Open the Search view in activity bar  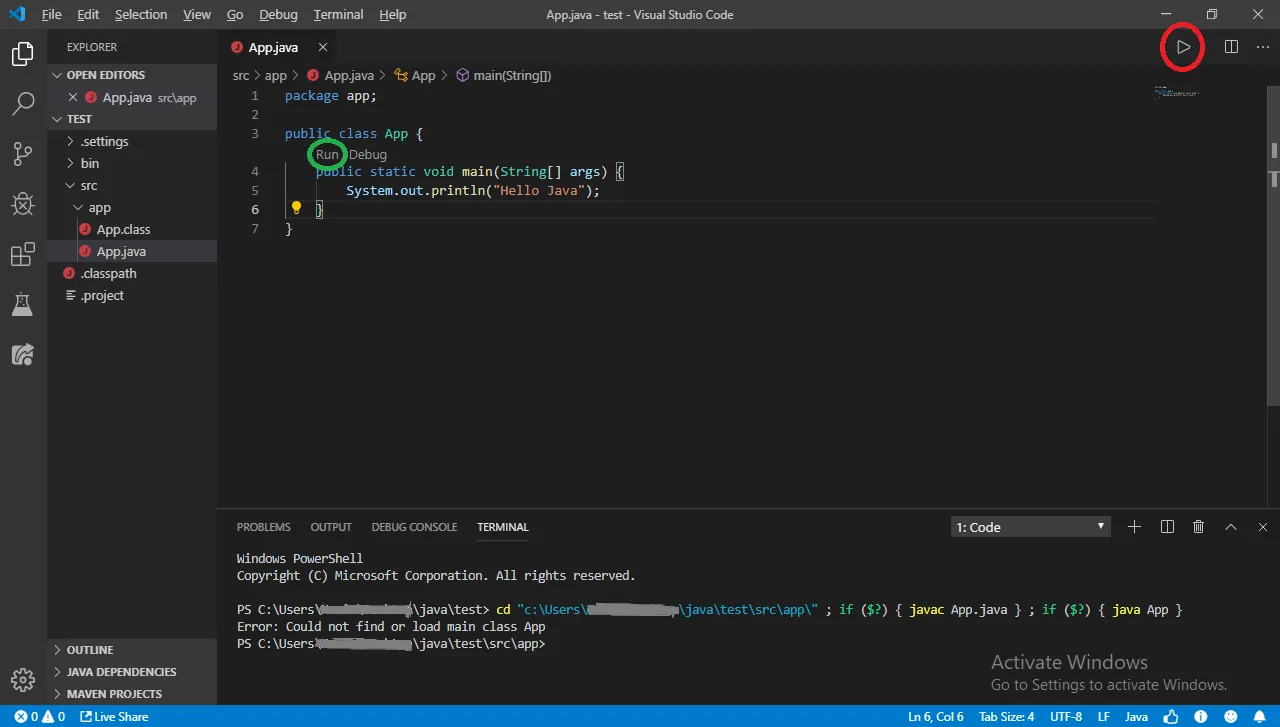pyautogui.click(x=22, y=103)
